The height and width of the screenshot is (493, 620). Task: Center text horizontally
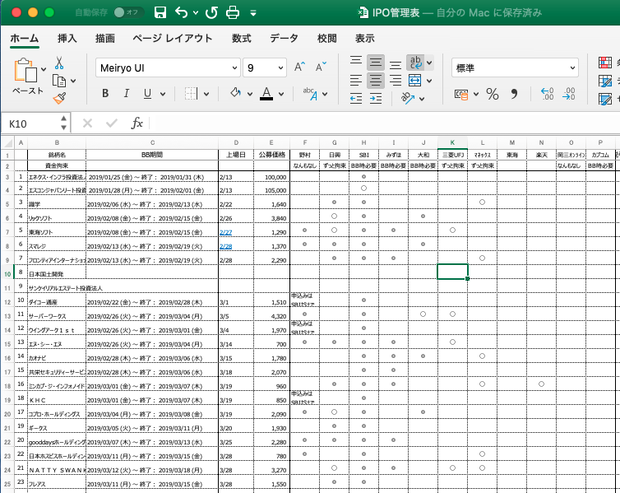point(376,81)
